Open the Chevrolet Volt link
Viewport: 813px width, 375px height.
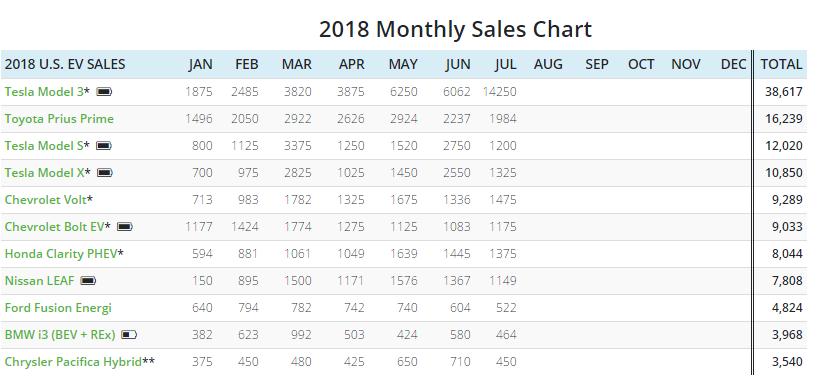pyautogui.click(x=46, y=200)
